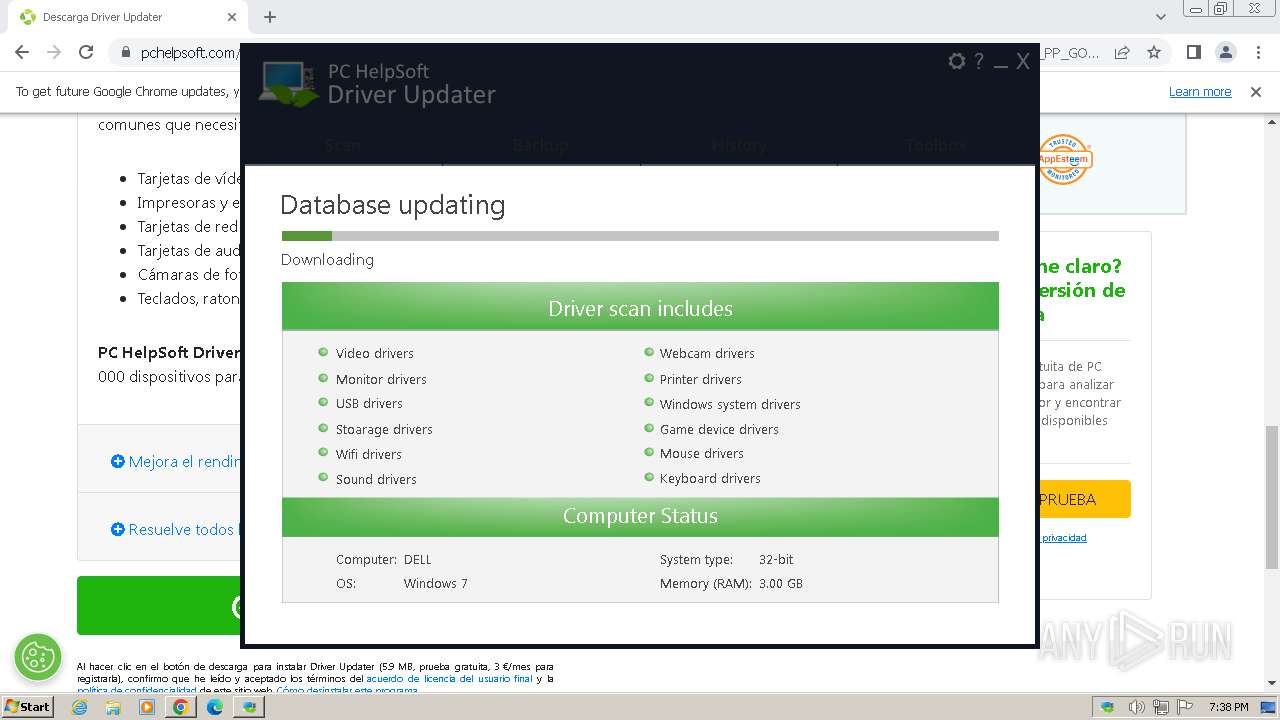Share this page from address bar
This screenshot has height=720, width=1280.
pos(1122,52)
